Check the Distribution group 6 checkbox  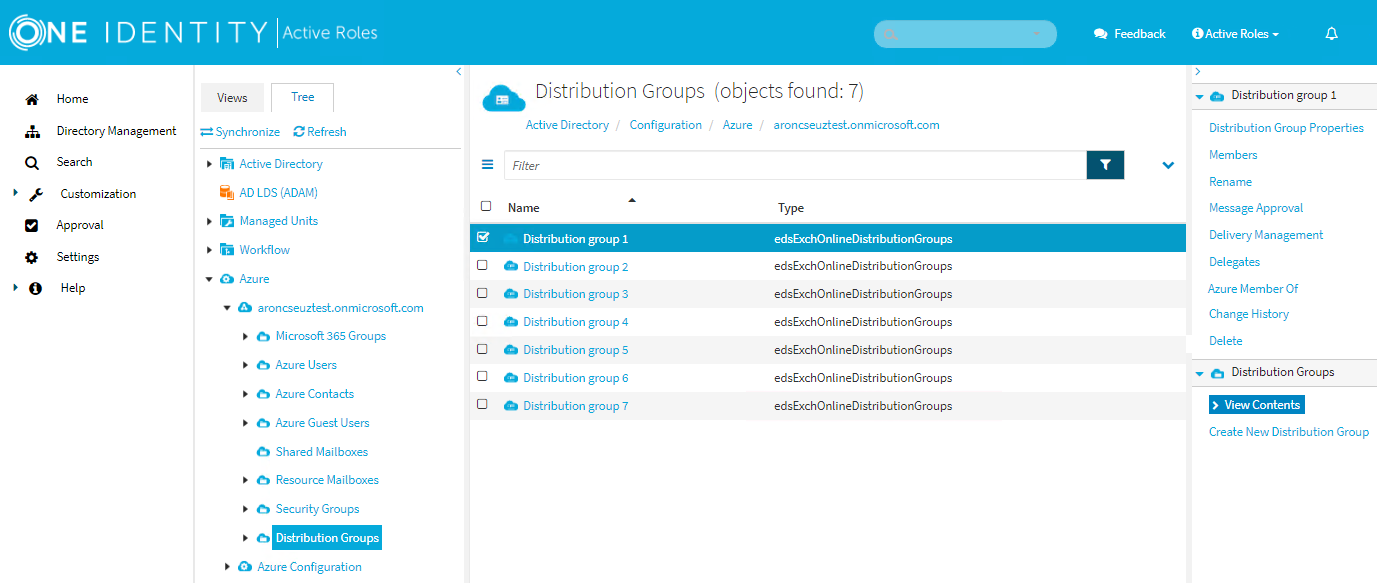coord(483,376)
